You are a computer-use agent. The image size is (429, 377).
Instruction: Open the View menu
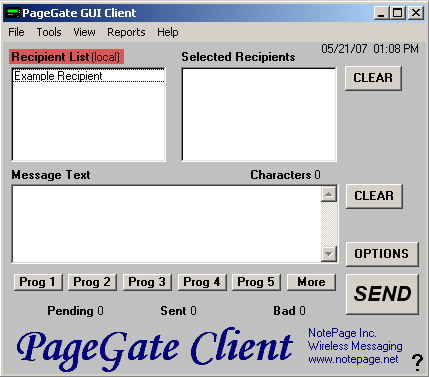[84, 32]
